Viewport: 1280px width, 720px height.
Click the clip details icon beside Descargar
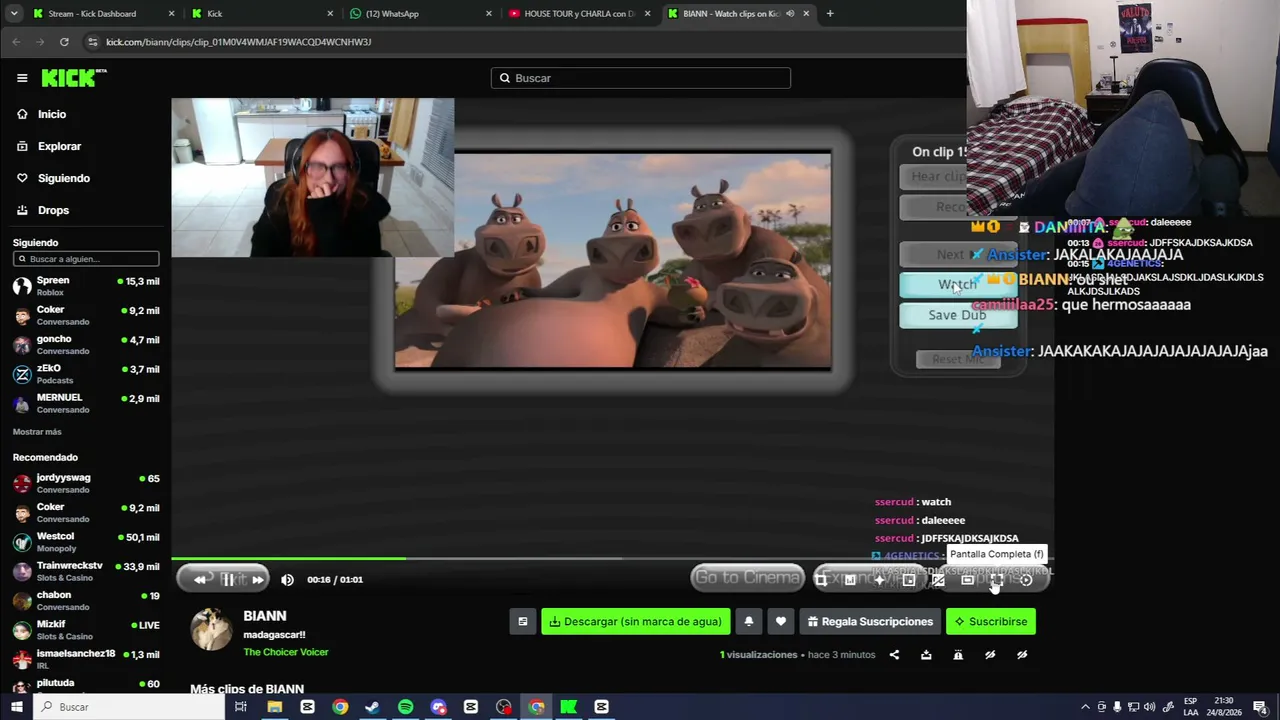[x=522, y=621]
